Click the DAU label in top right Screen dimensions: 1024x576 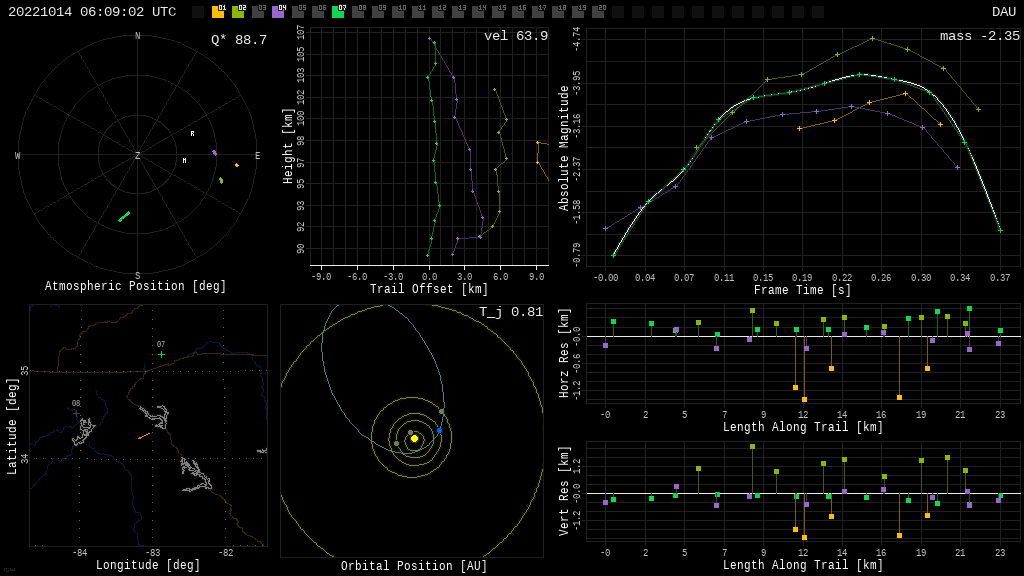click(1003, 12)
